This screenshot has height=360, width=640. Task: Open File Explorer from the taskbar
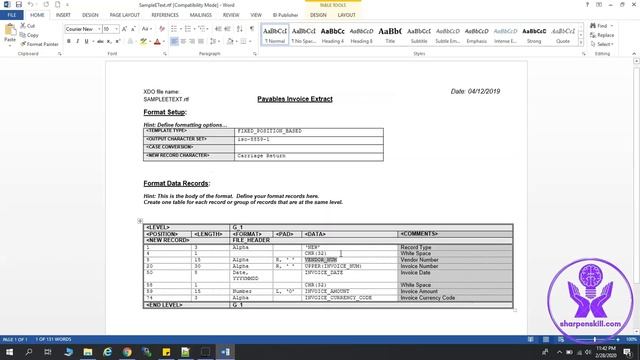pos(88,352)
